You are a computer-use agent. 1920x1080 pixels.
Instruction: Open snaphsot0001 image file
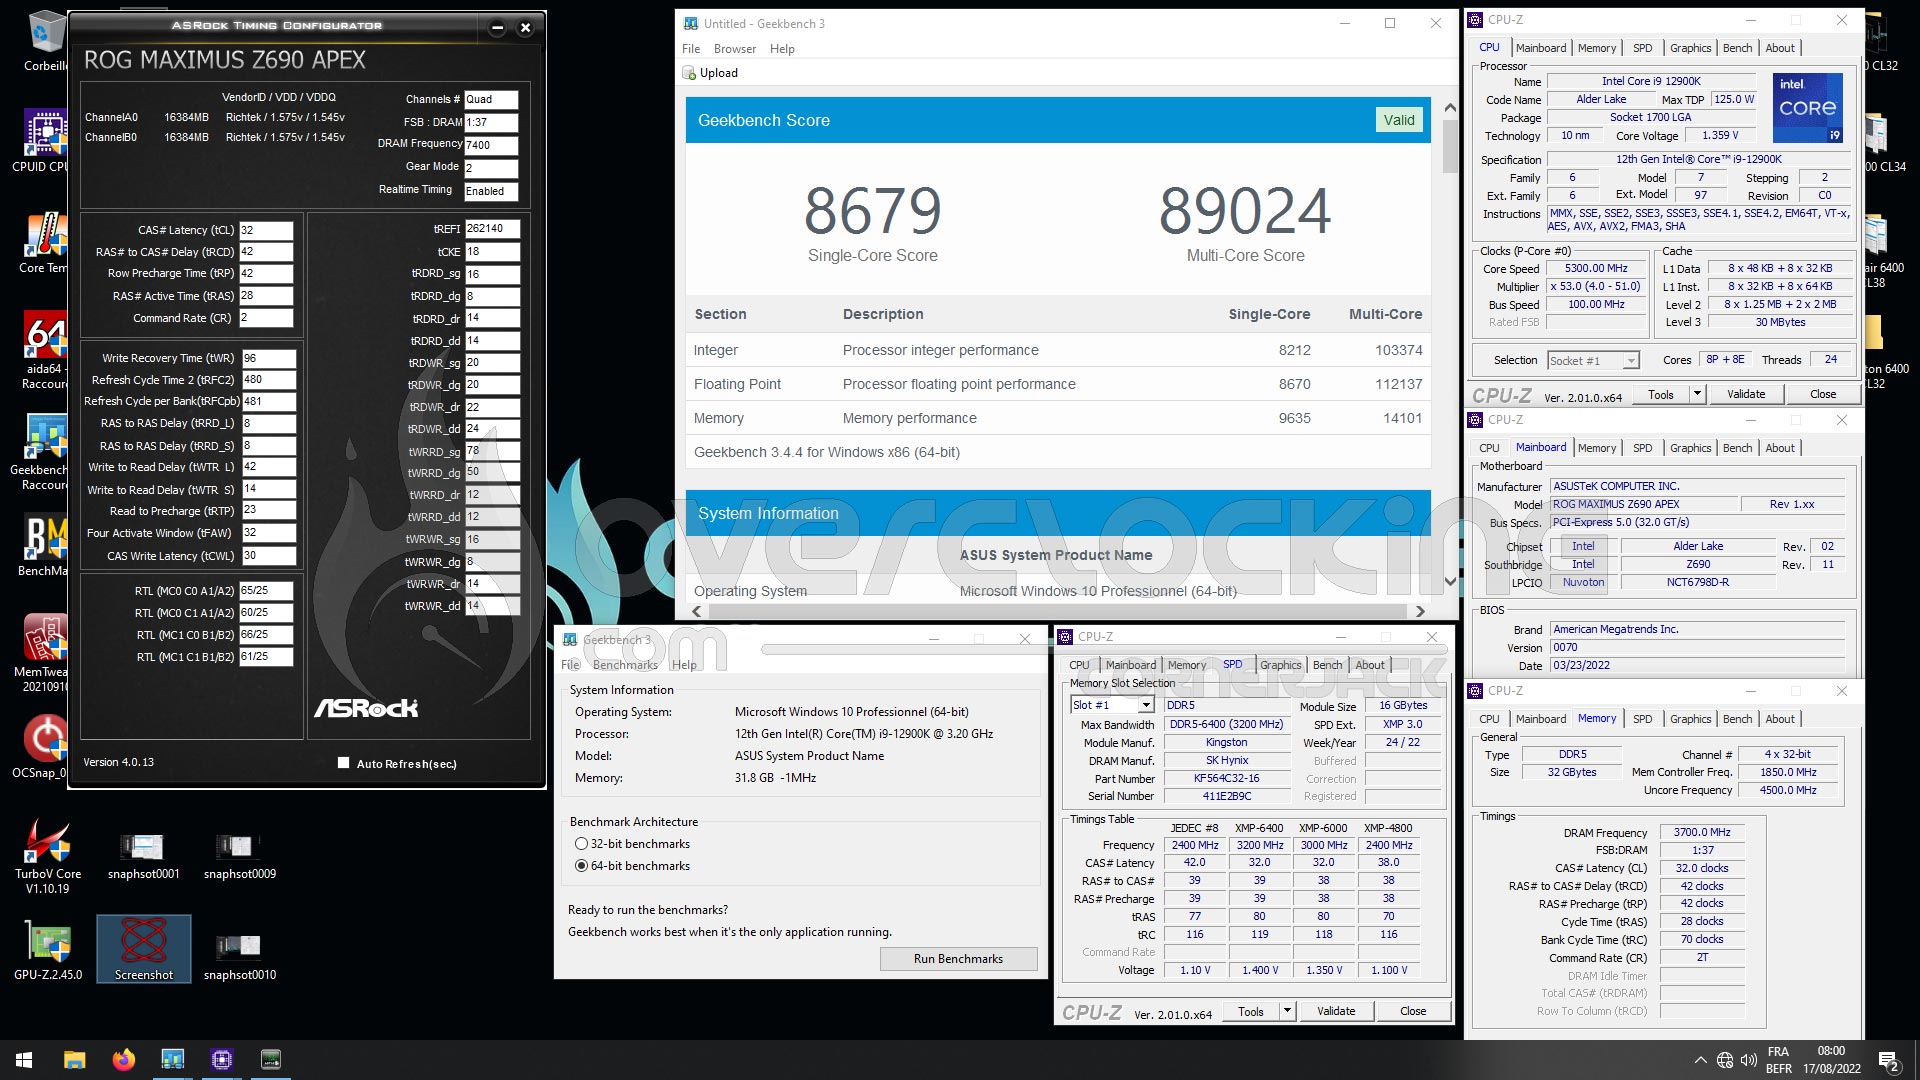[143, 855]
